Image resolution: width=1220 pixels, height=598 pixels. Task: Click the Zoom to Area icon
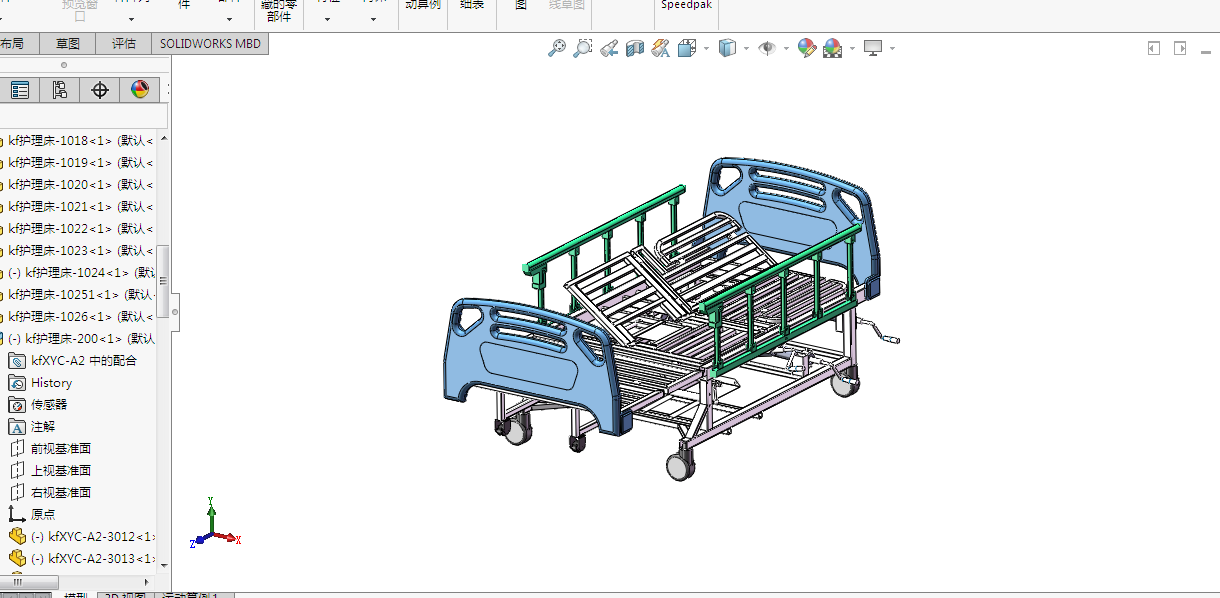point(583,47)
